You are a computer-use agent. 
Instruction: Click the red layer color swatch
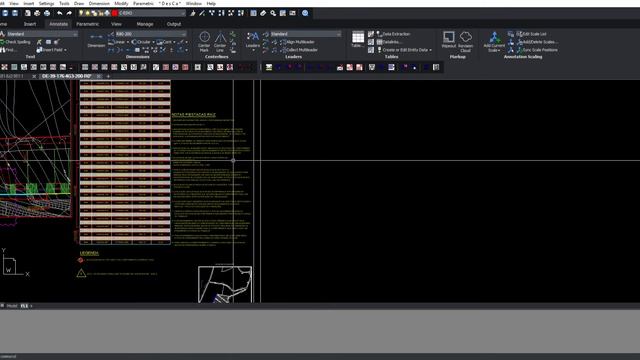pyautogui.click(x=115, y=13)
